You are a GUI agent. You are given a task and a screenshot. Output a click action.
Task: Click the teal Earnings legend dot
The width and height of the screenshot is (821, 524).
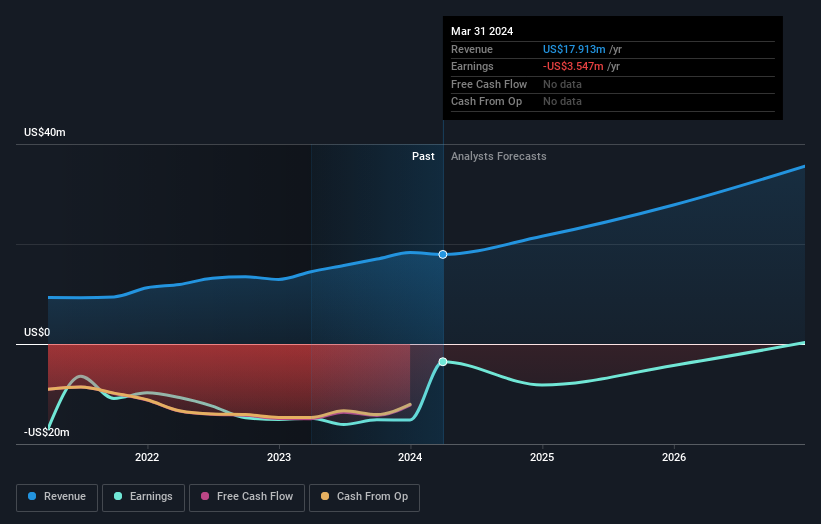pyautogui.click(x=118, y=496)
